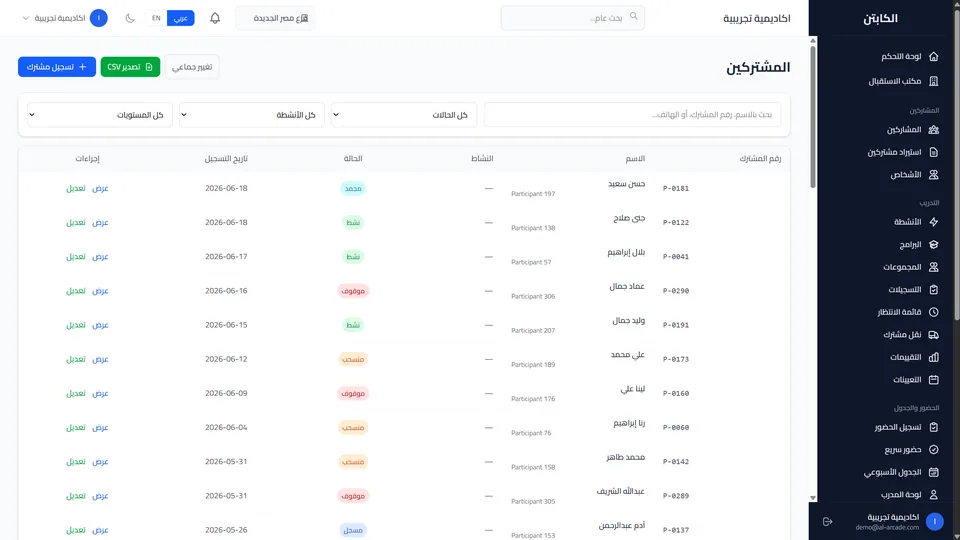Screen dimensions: 960x540
Task: Click the موقوف status badge for P-0290
Action: pyautogui.click(x=353, y=291)
